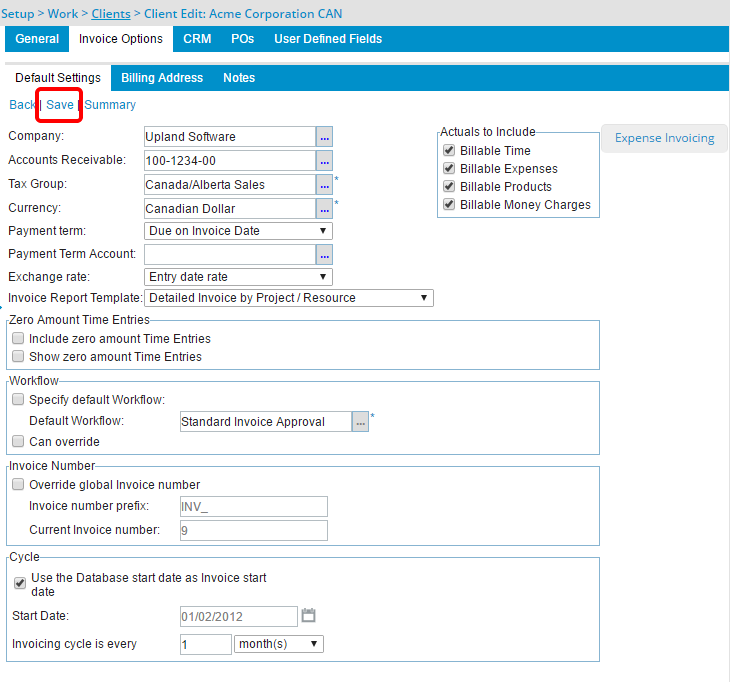This screenshot has height=682, width=730.
Task: Expand the Invoice Report Template dropdown
Action: tap(289, 298)
